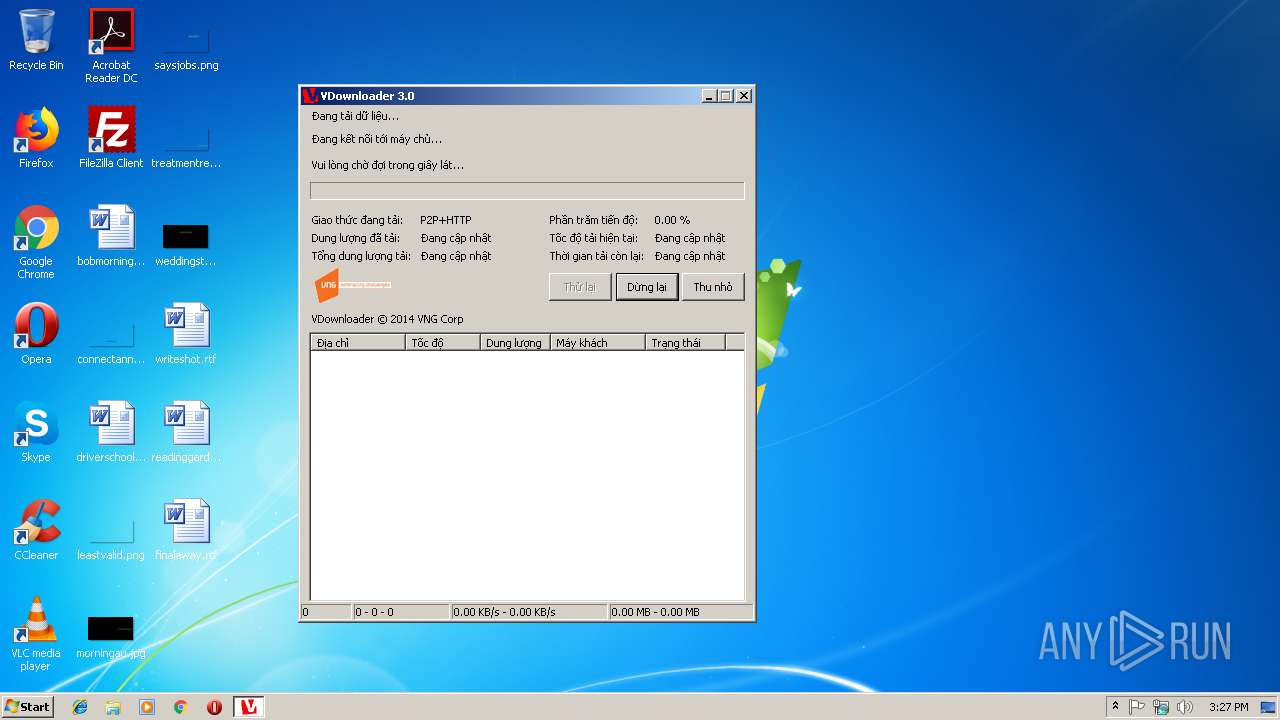Open the Action Center flag icon
Viewport: 1280px width, 720px height.
1137,707
